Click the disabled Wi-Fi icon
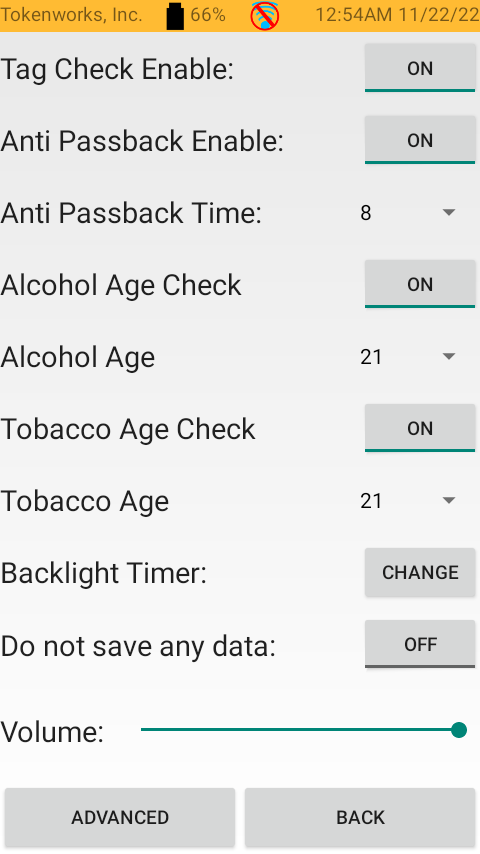Image resolution: width=480 pixels, height=854 pixels. click(265, 15)
